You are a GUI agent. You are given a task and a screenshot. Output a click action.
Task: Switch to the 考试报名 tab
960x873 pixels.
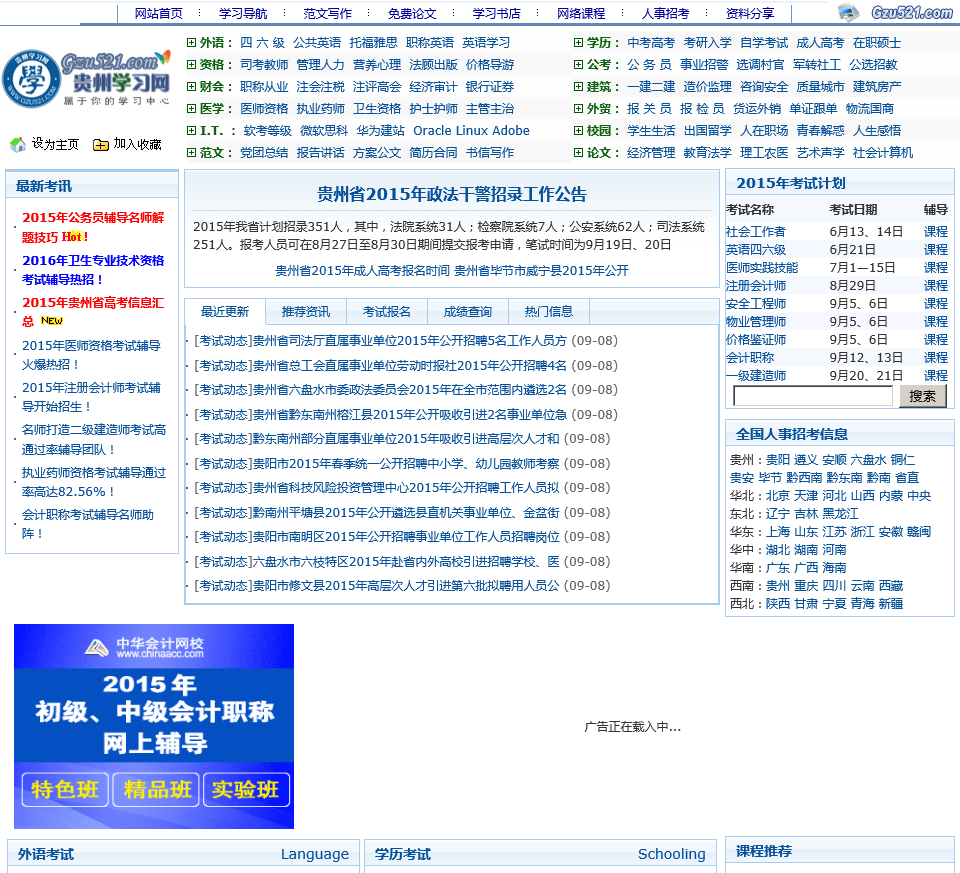click(x=386, y=312)
